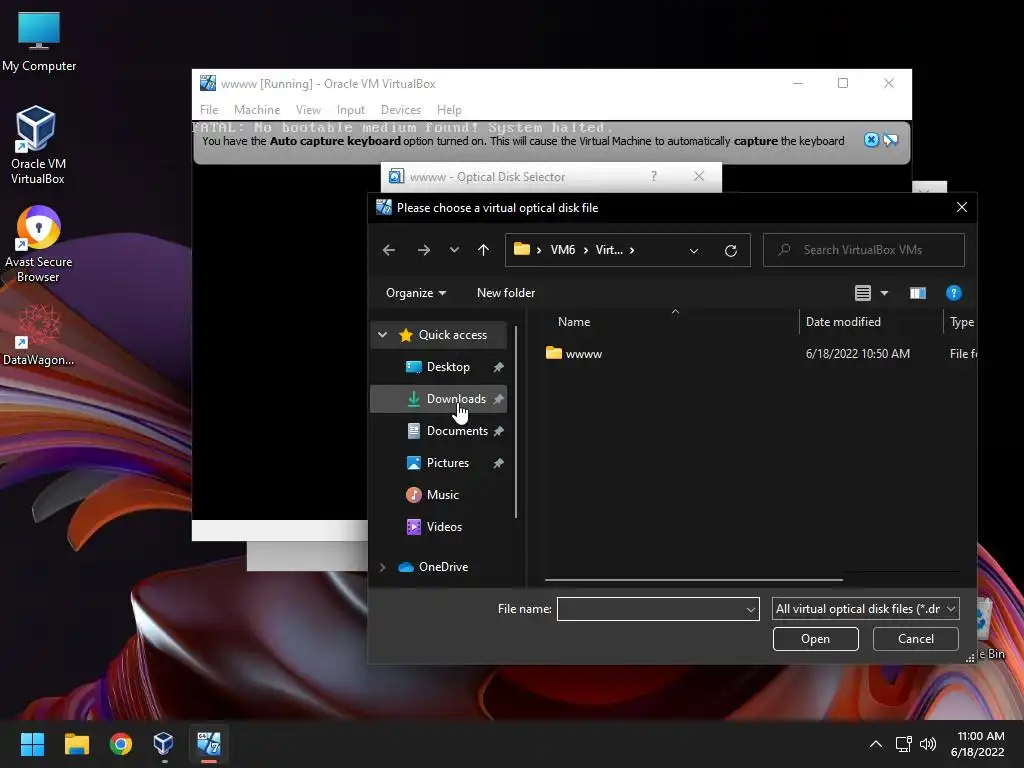
Task: Open the VirtualBox Devices menu
Action: click(x=401, y=110)
